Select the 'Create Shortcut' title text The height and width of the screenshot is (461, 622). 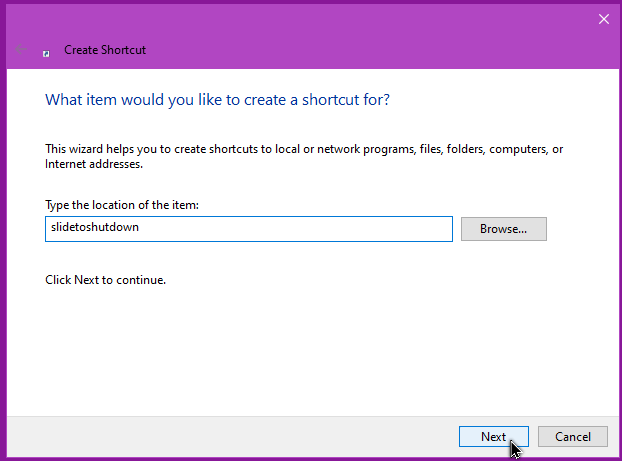click(x=105, y=50)
